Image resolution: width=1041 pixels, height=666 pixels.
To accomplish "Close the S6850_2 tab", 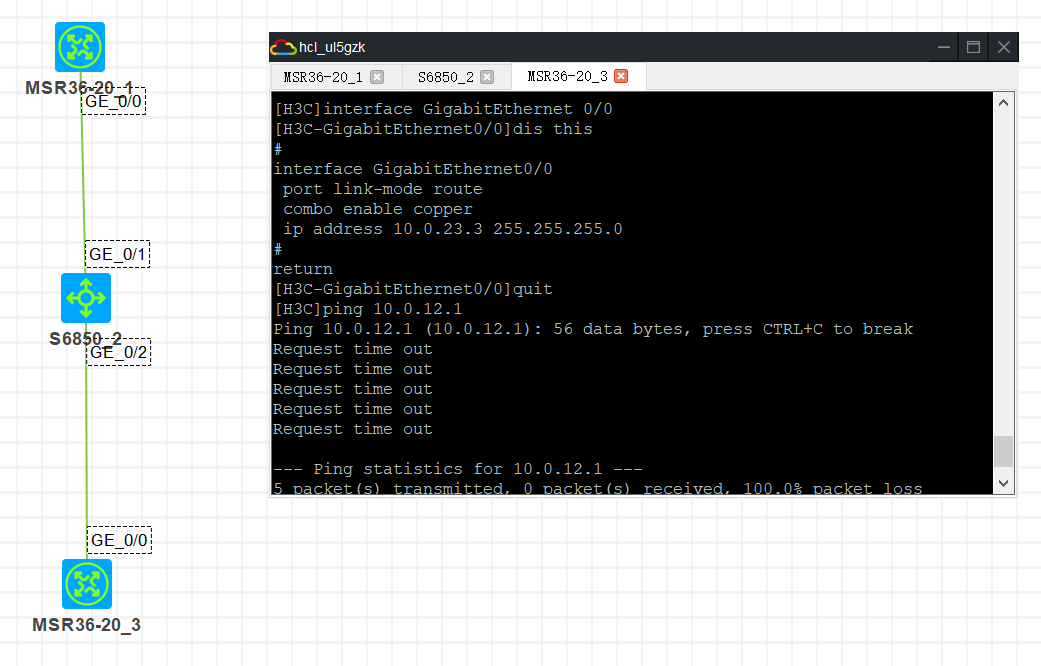I will pos(487,77).
